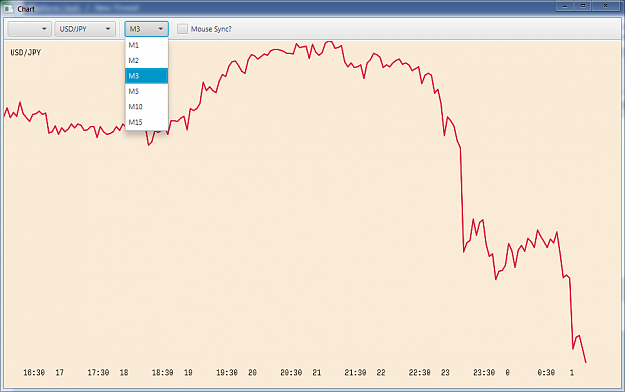Collapse the M3 timeframe dropdown

[146, 29]
